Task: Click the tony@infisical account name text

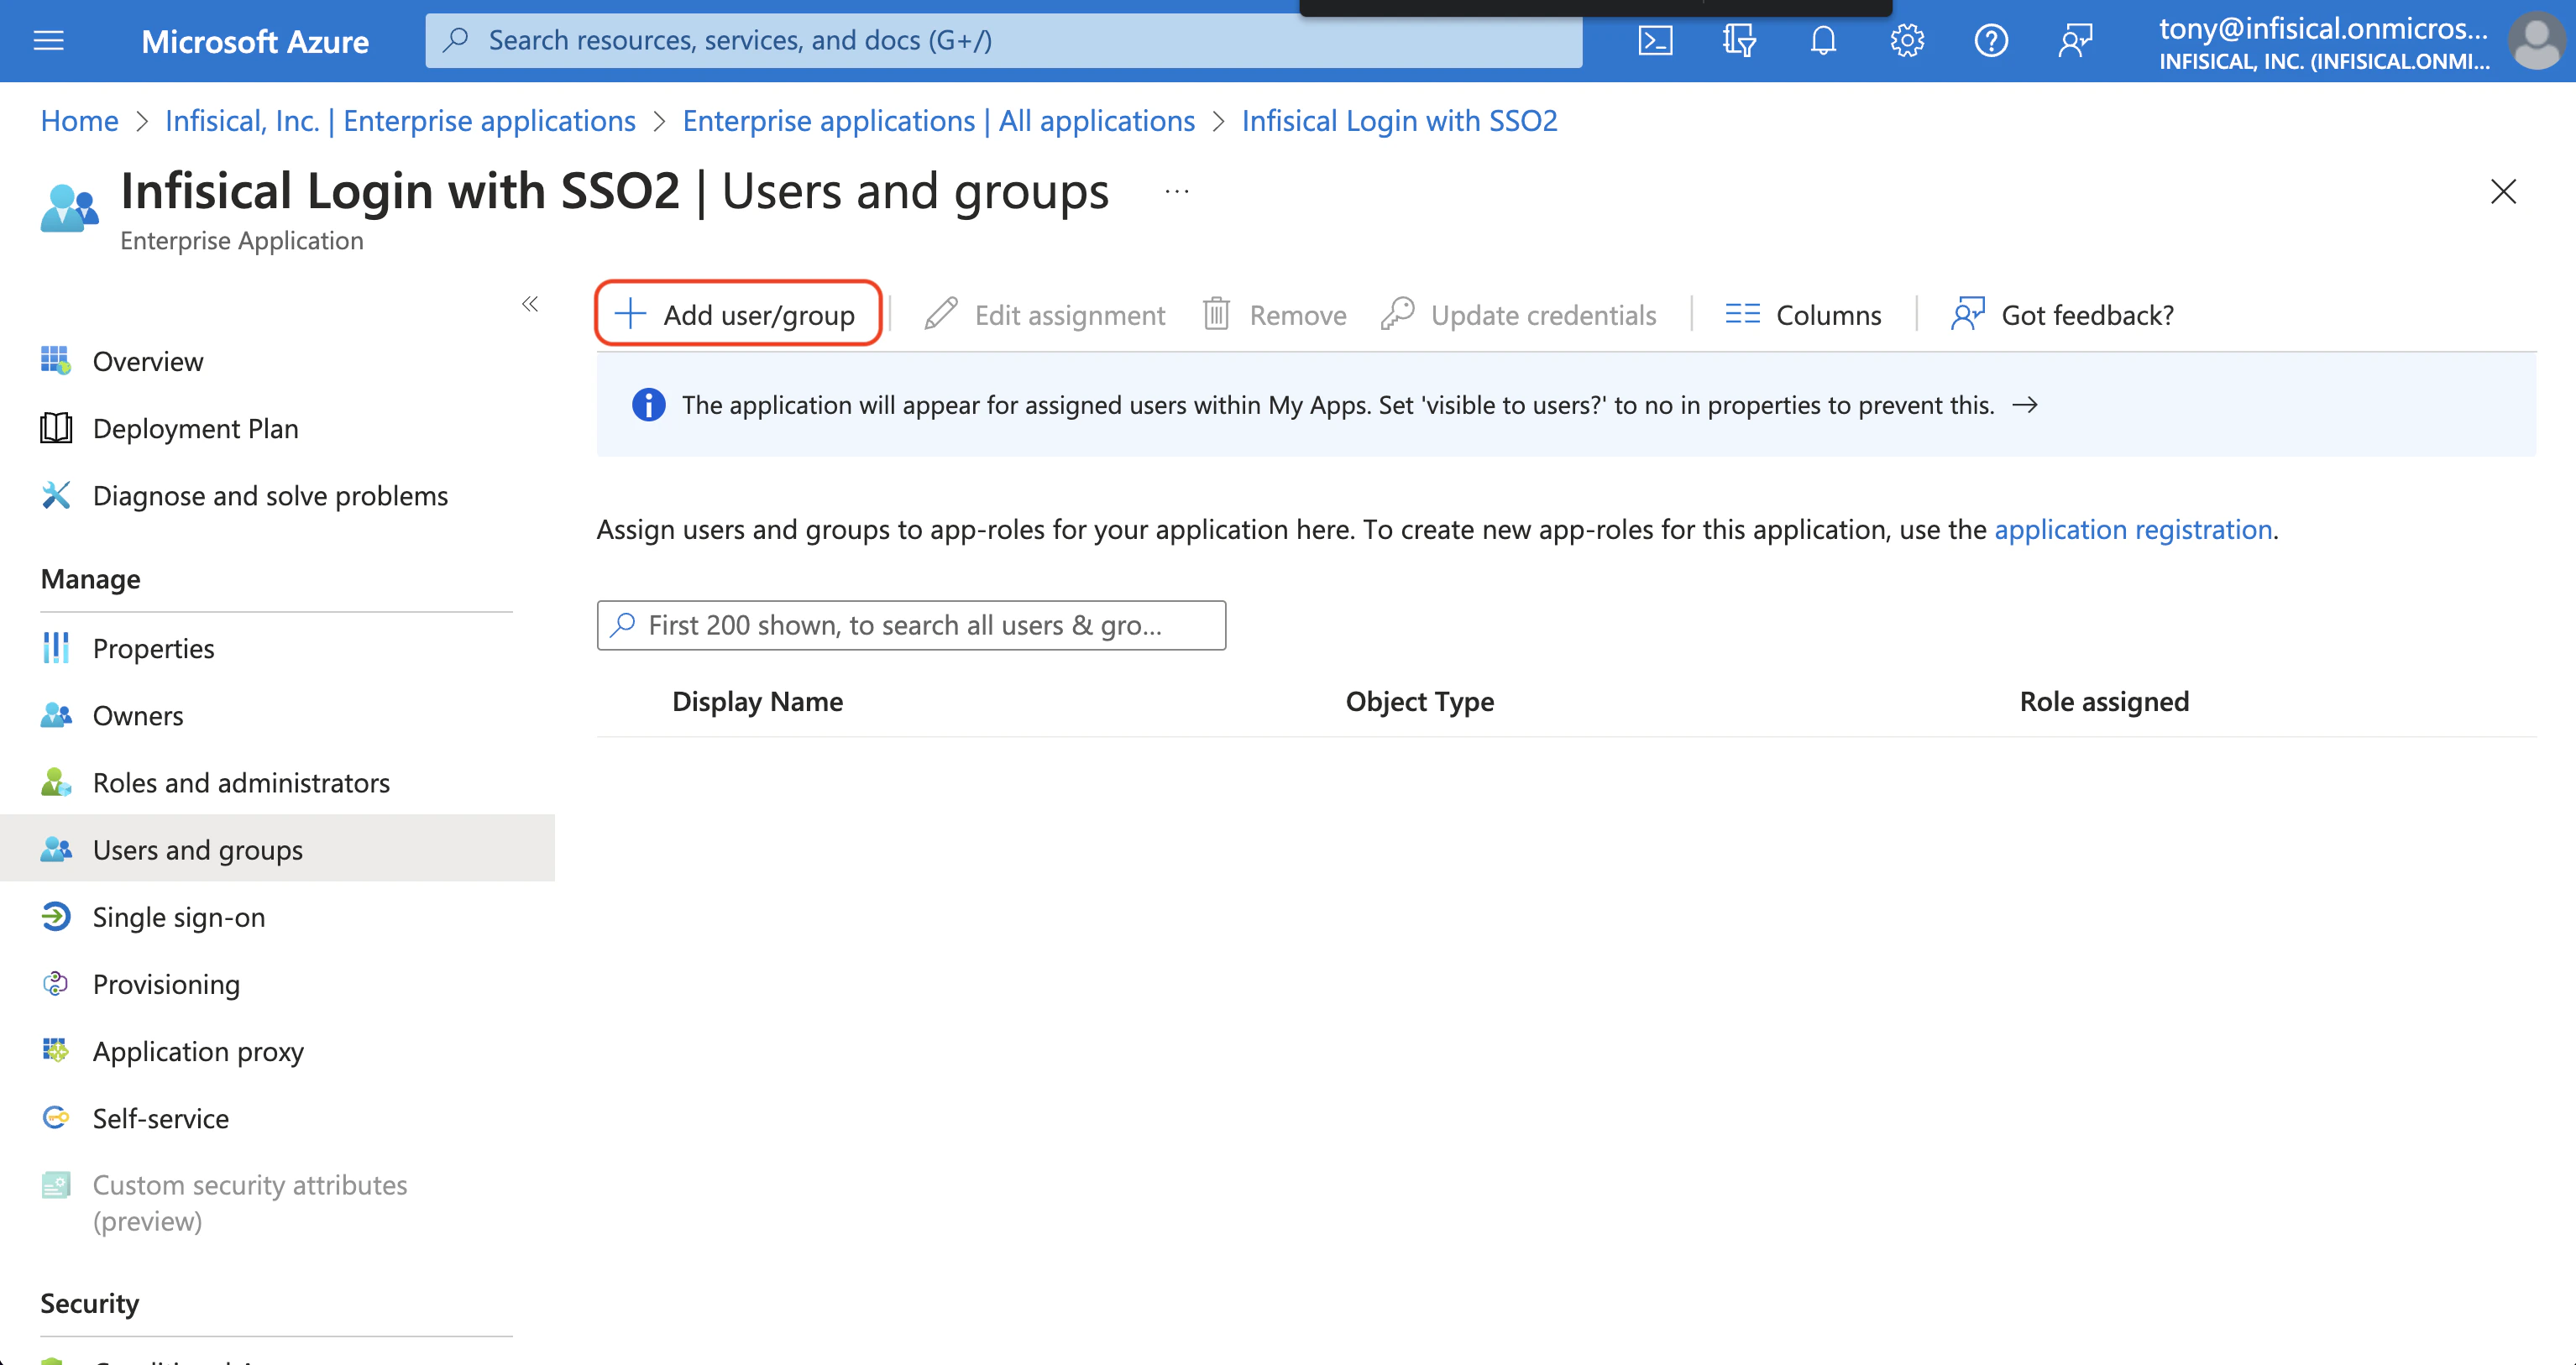Action: tap(2323, 28)
